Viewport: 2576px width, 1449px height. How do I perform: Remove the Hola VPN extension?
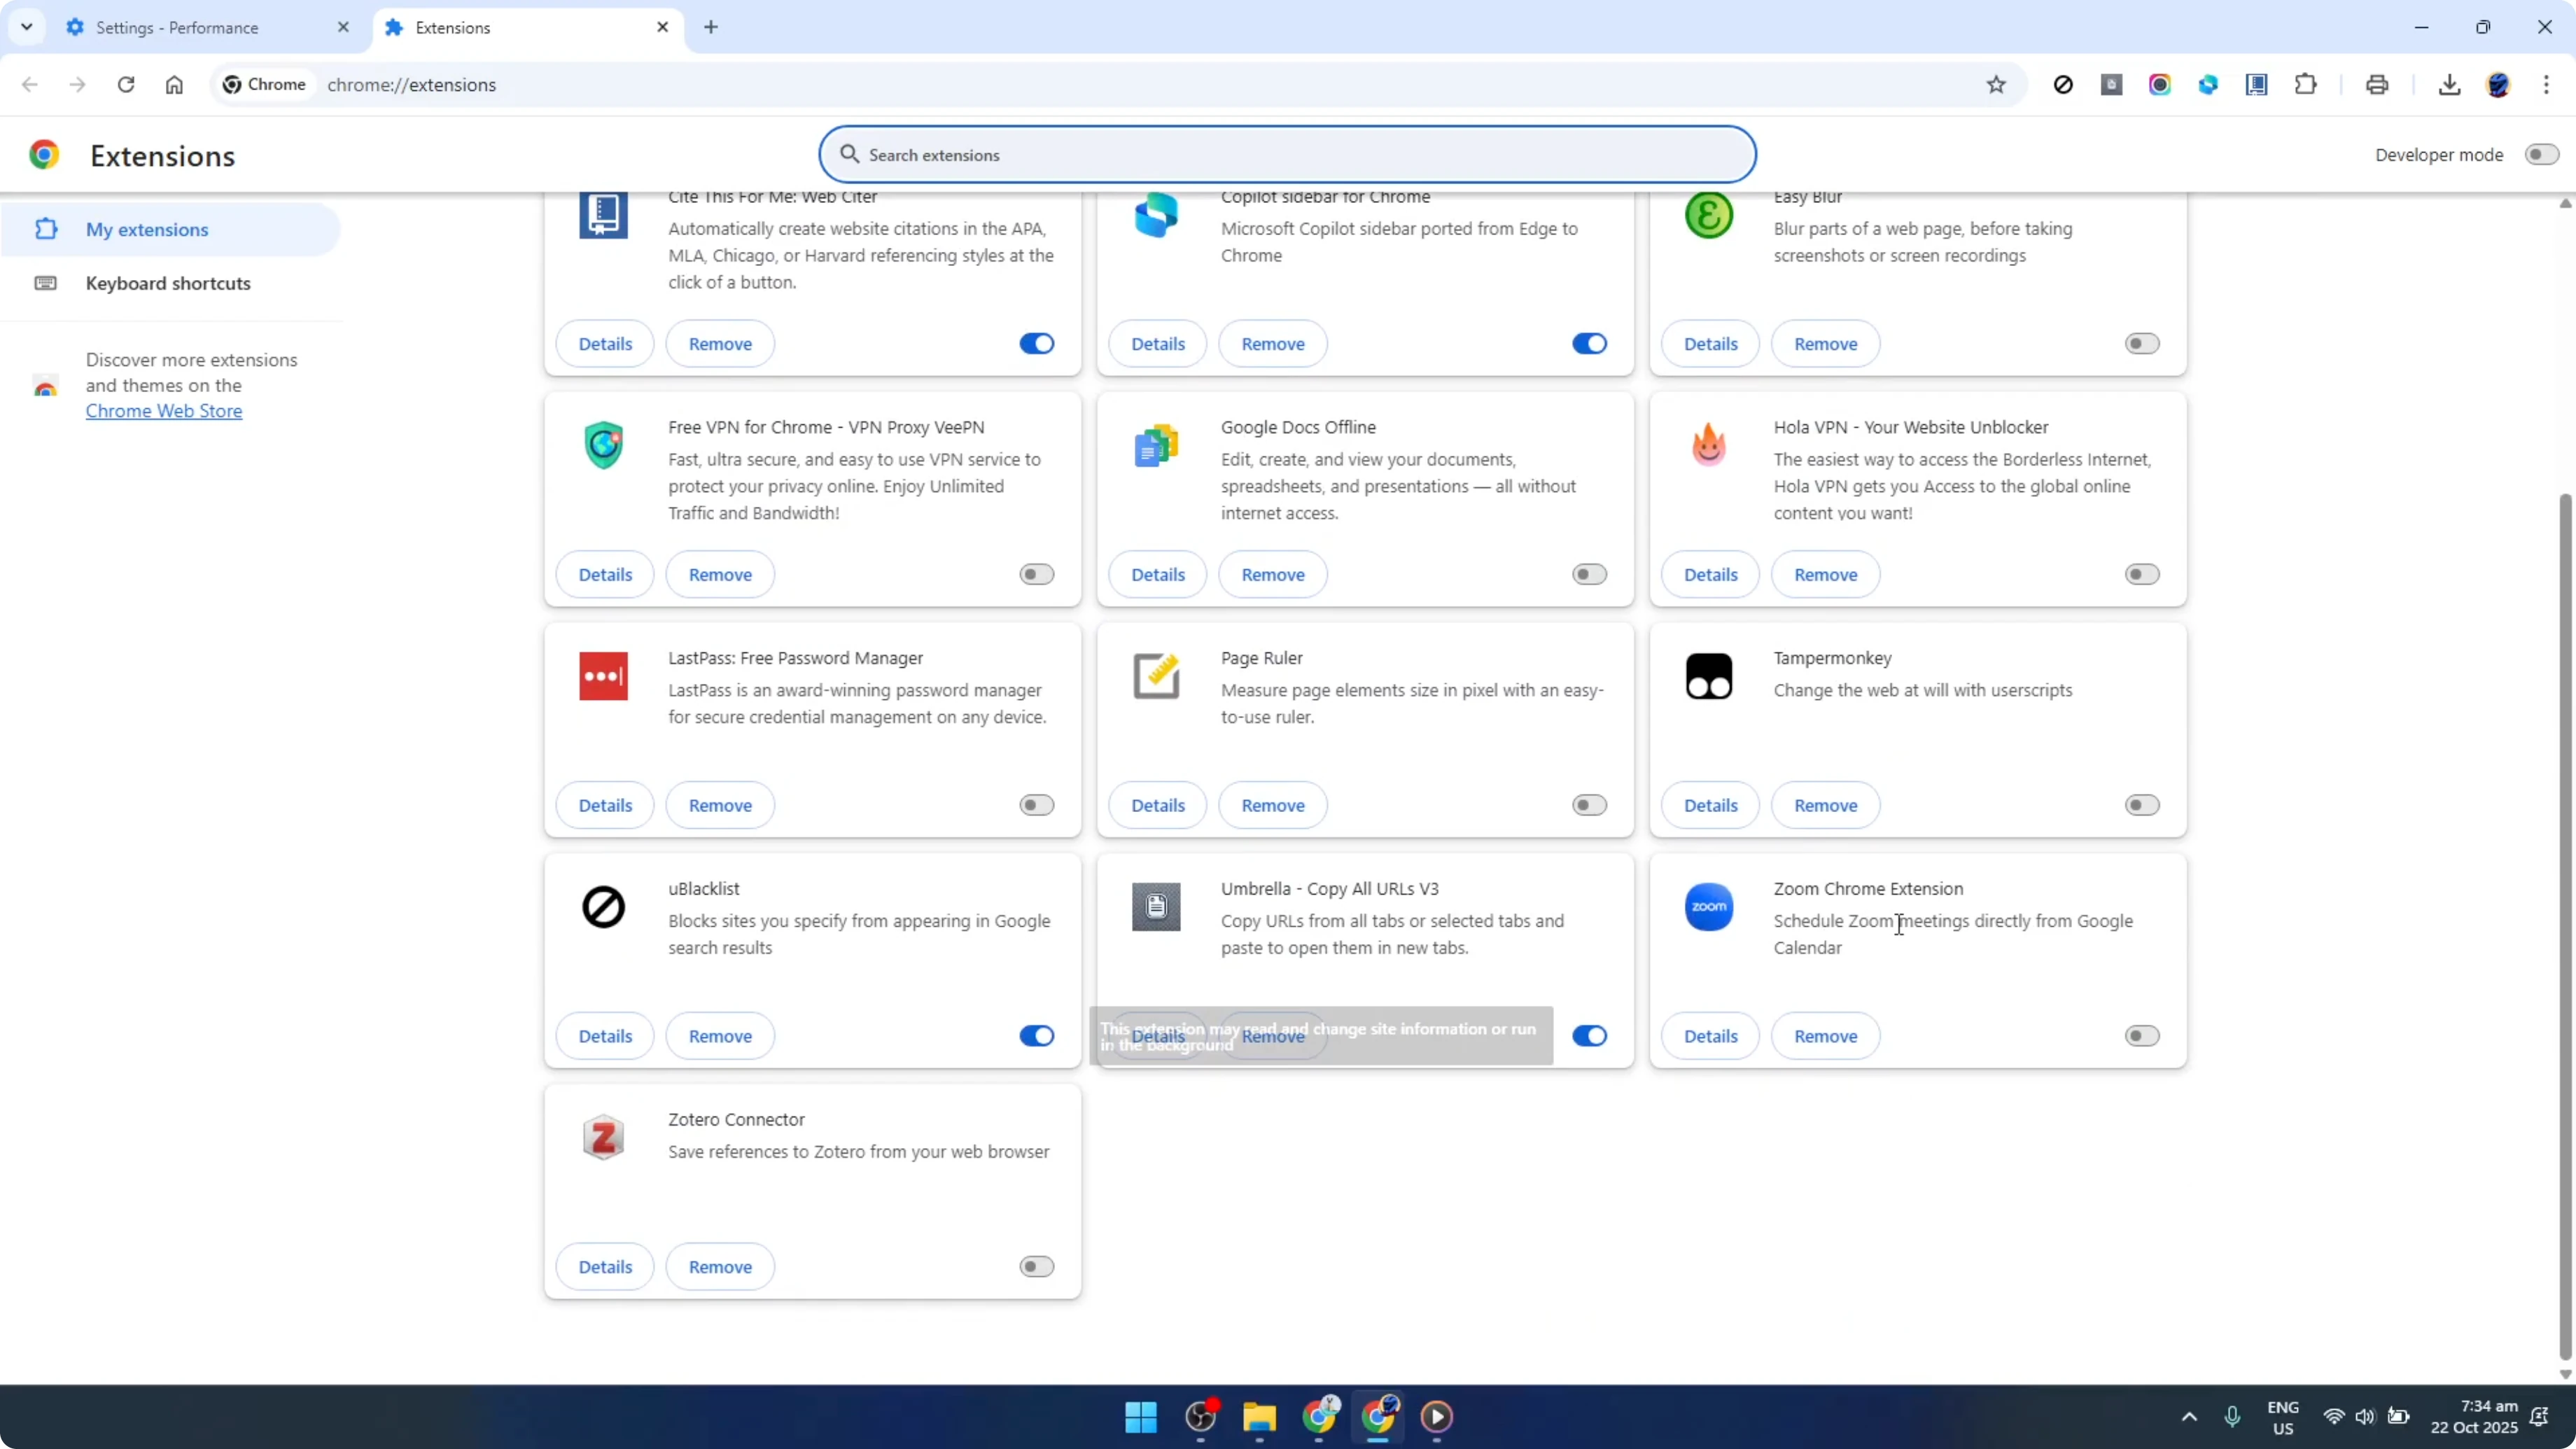1825,575
